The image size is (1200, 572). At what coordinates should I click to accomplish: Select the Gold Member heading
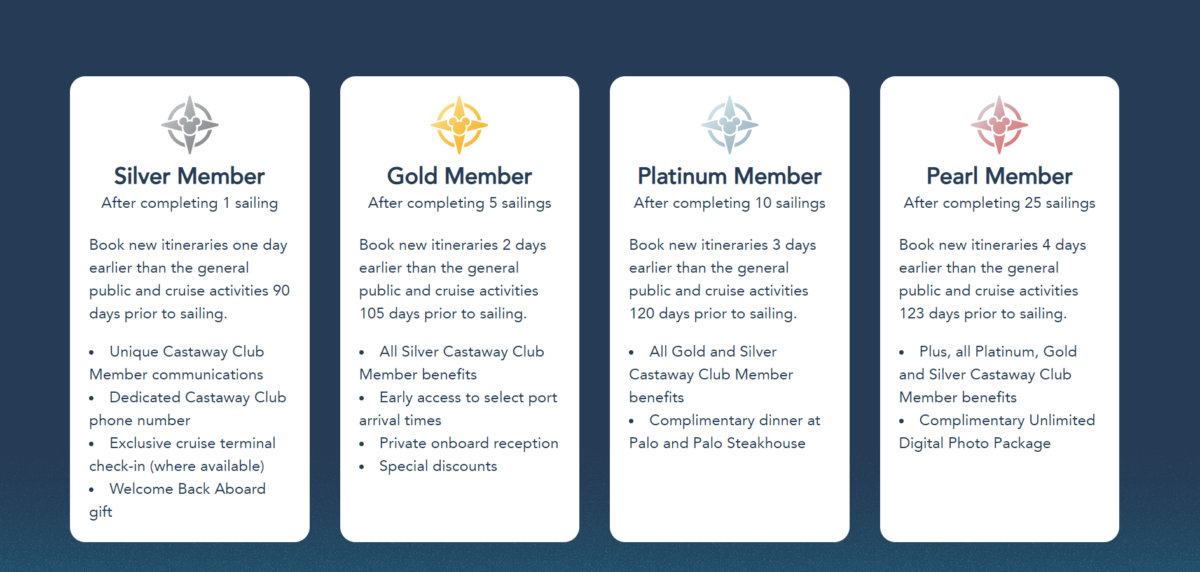coord(459,177)
